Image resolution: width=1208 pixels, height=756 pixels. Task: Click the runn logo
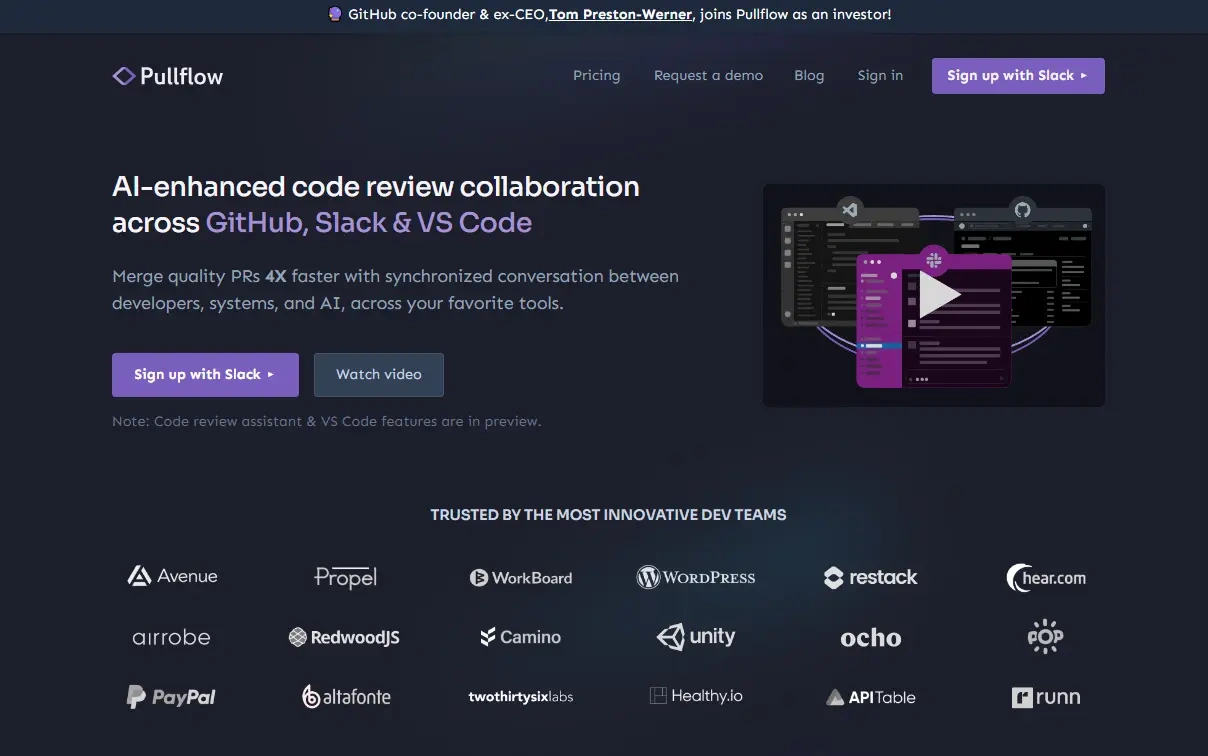pos(1046,697)
